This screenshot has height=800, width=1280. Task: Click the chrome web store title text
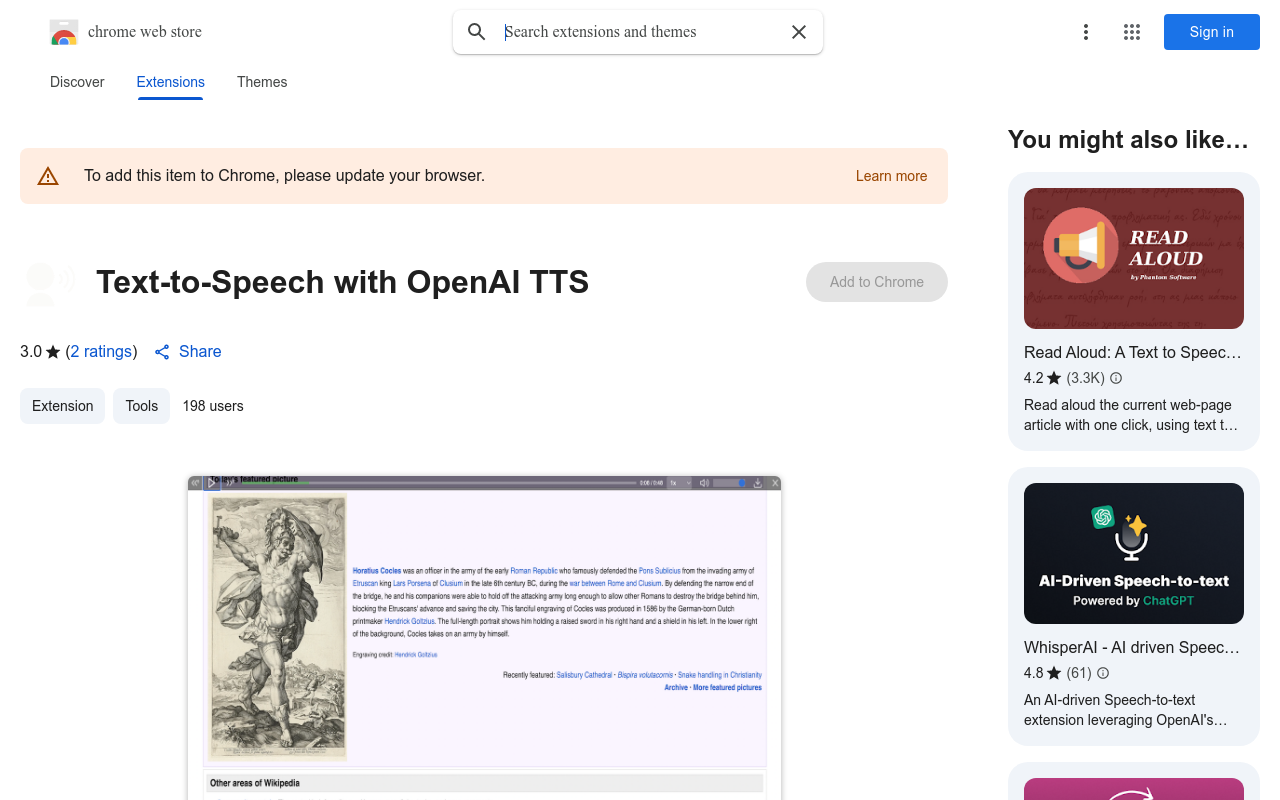[145, 32]
